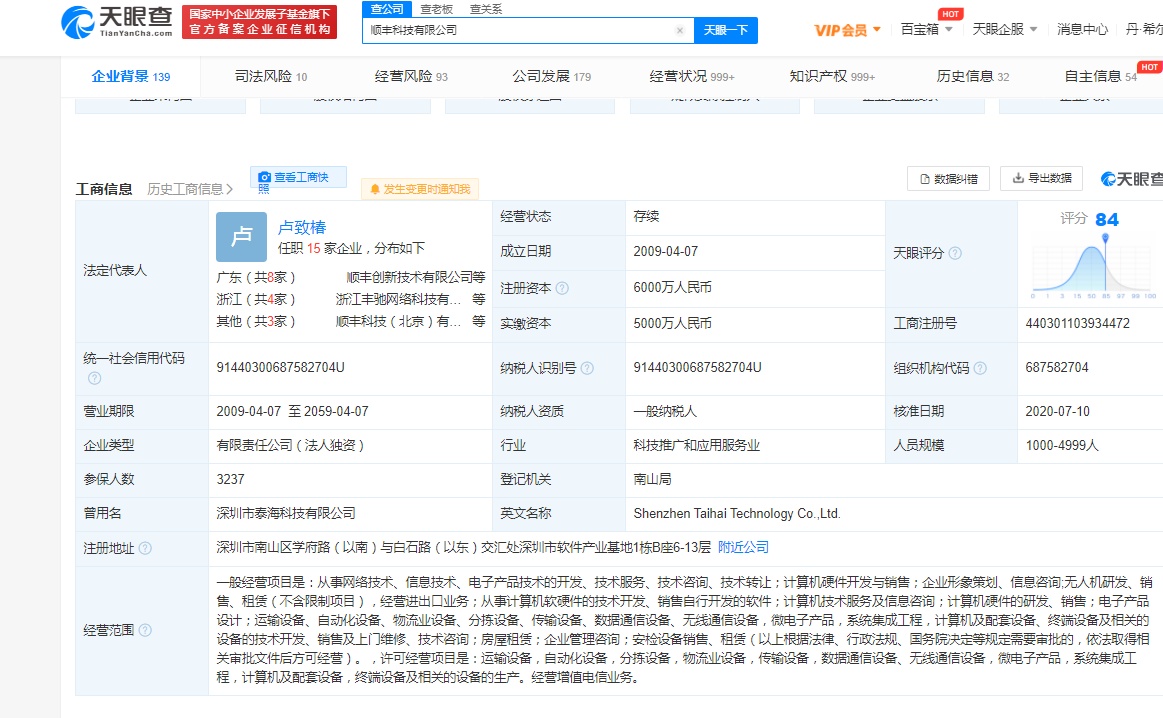Open the 自主信息 tab
The image size is (1163, 718).
[x=1101, y=76]
